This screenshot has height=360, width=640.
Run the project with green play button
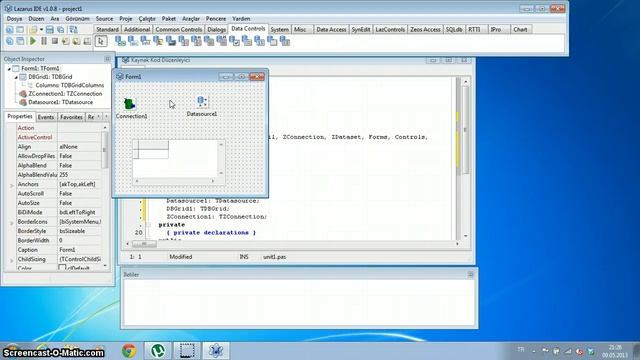click(x=33, y=41)
